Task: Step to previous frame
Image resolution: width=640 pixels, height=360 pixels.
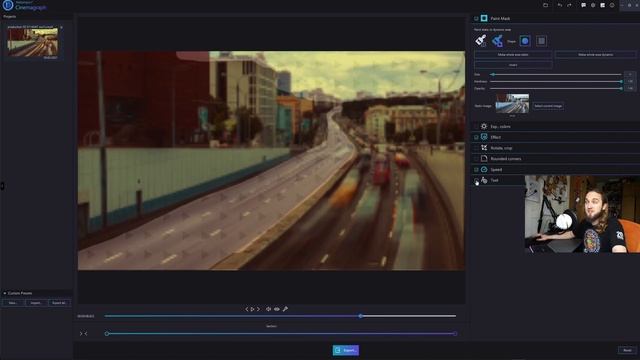Action: pos(247,309)
